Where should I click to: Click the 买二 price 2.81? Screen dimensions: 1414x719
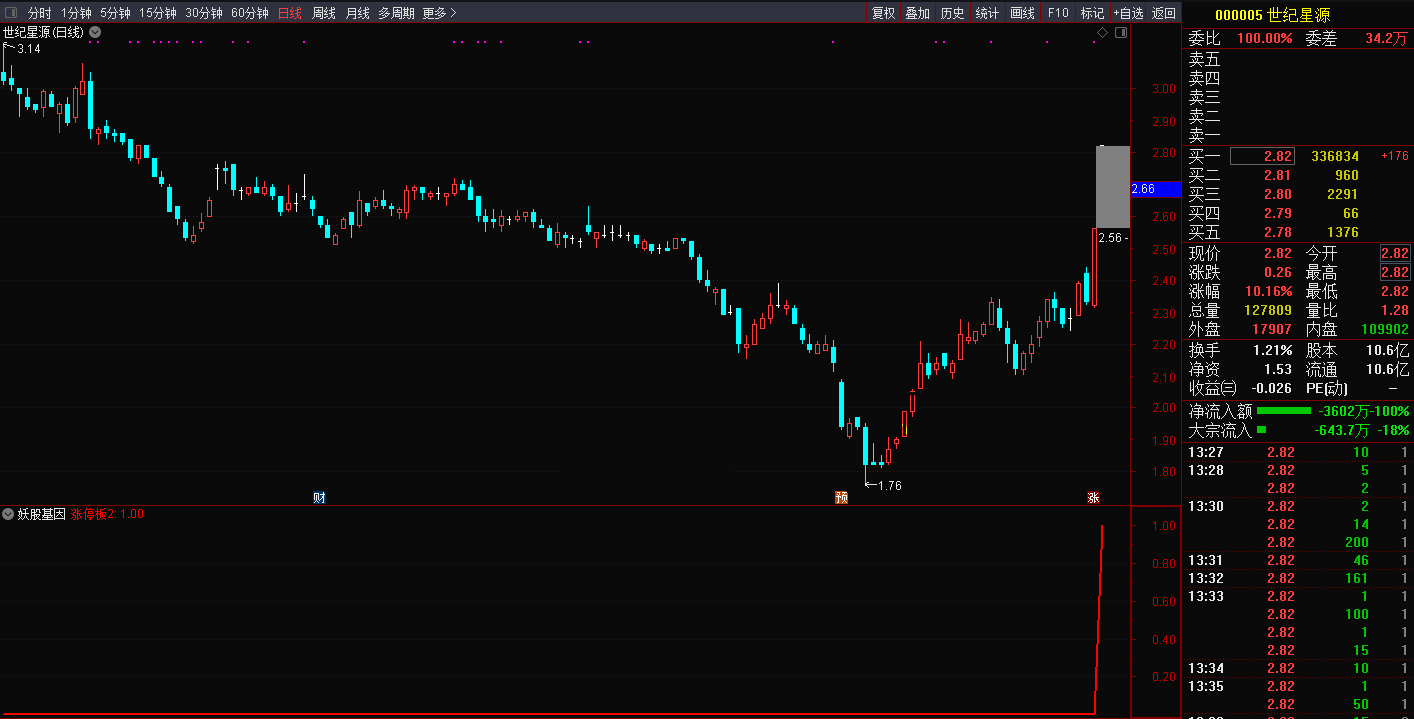click(x=1277, y=175)
